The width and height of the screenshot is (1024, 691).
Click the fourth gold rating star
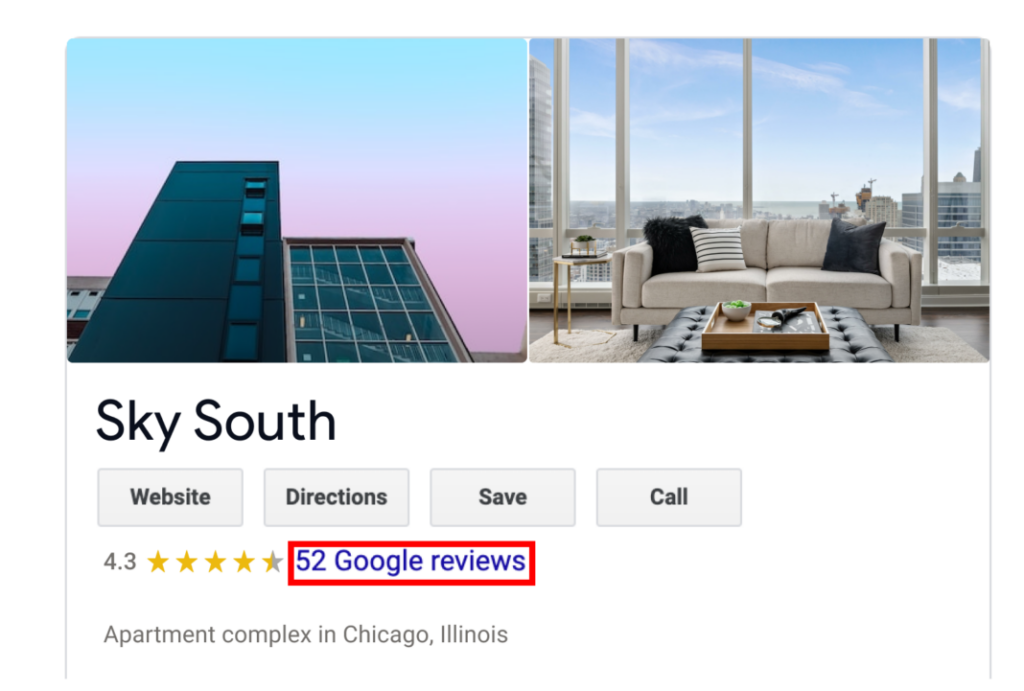(x=244, y=562)
